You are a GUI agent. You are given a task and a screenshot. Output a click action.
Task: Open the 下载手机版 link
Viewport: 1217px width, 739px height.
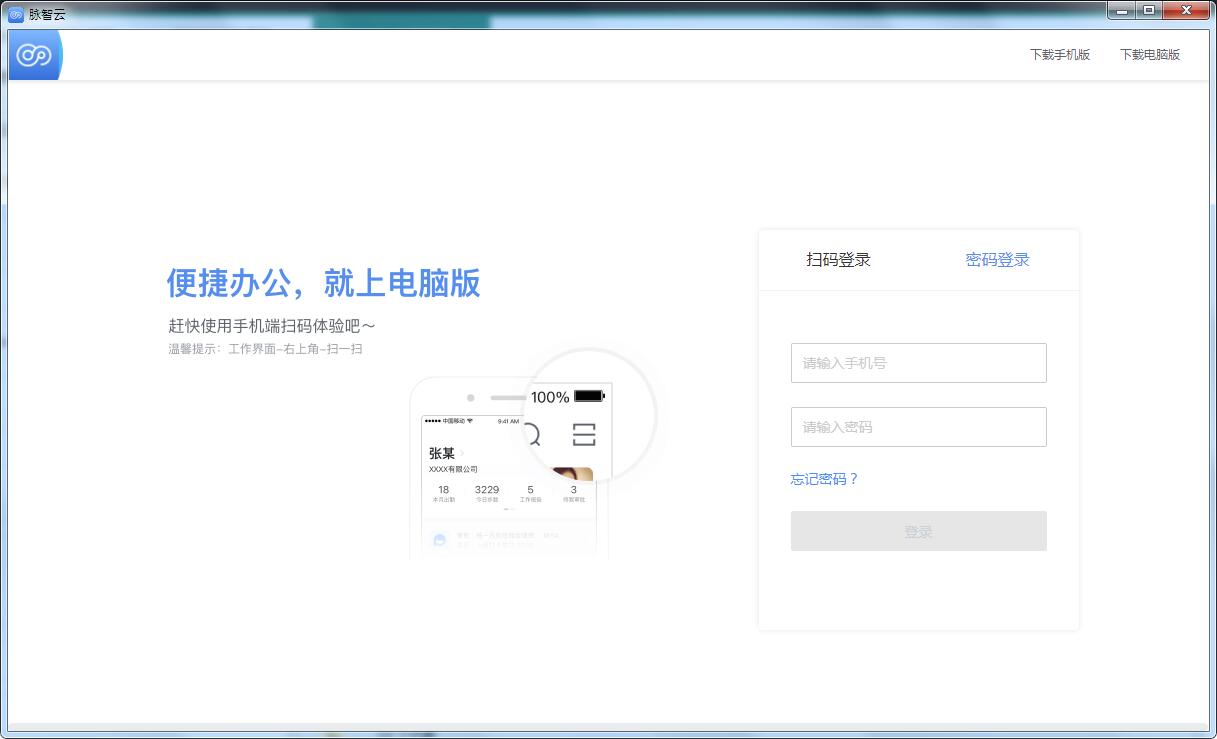point(1060,55)
